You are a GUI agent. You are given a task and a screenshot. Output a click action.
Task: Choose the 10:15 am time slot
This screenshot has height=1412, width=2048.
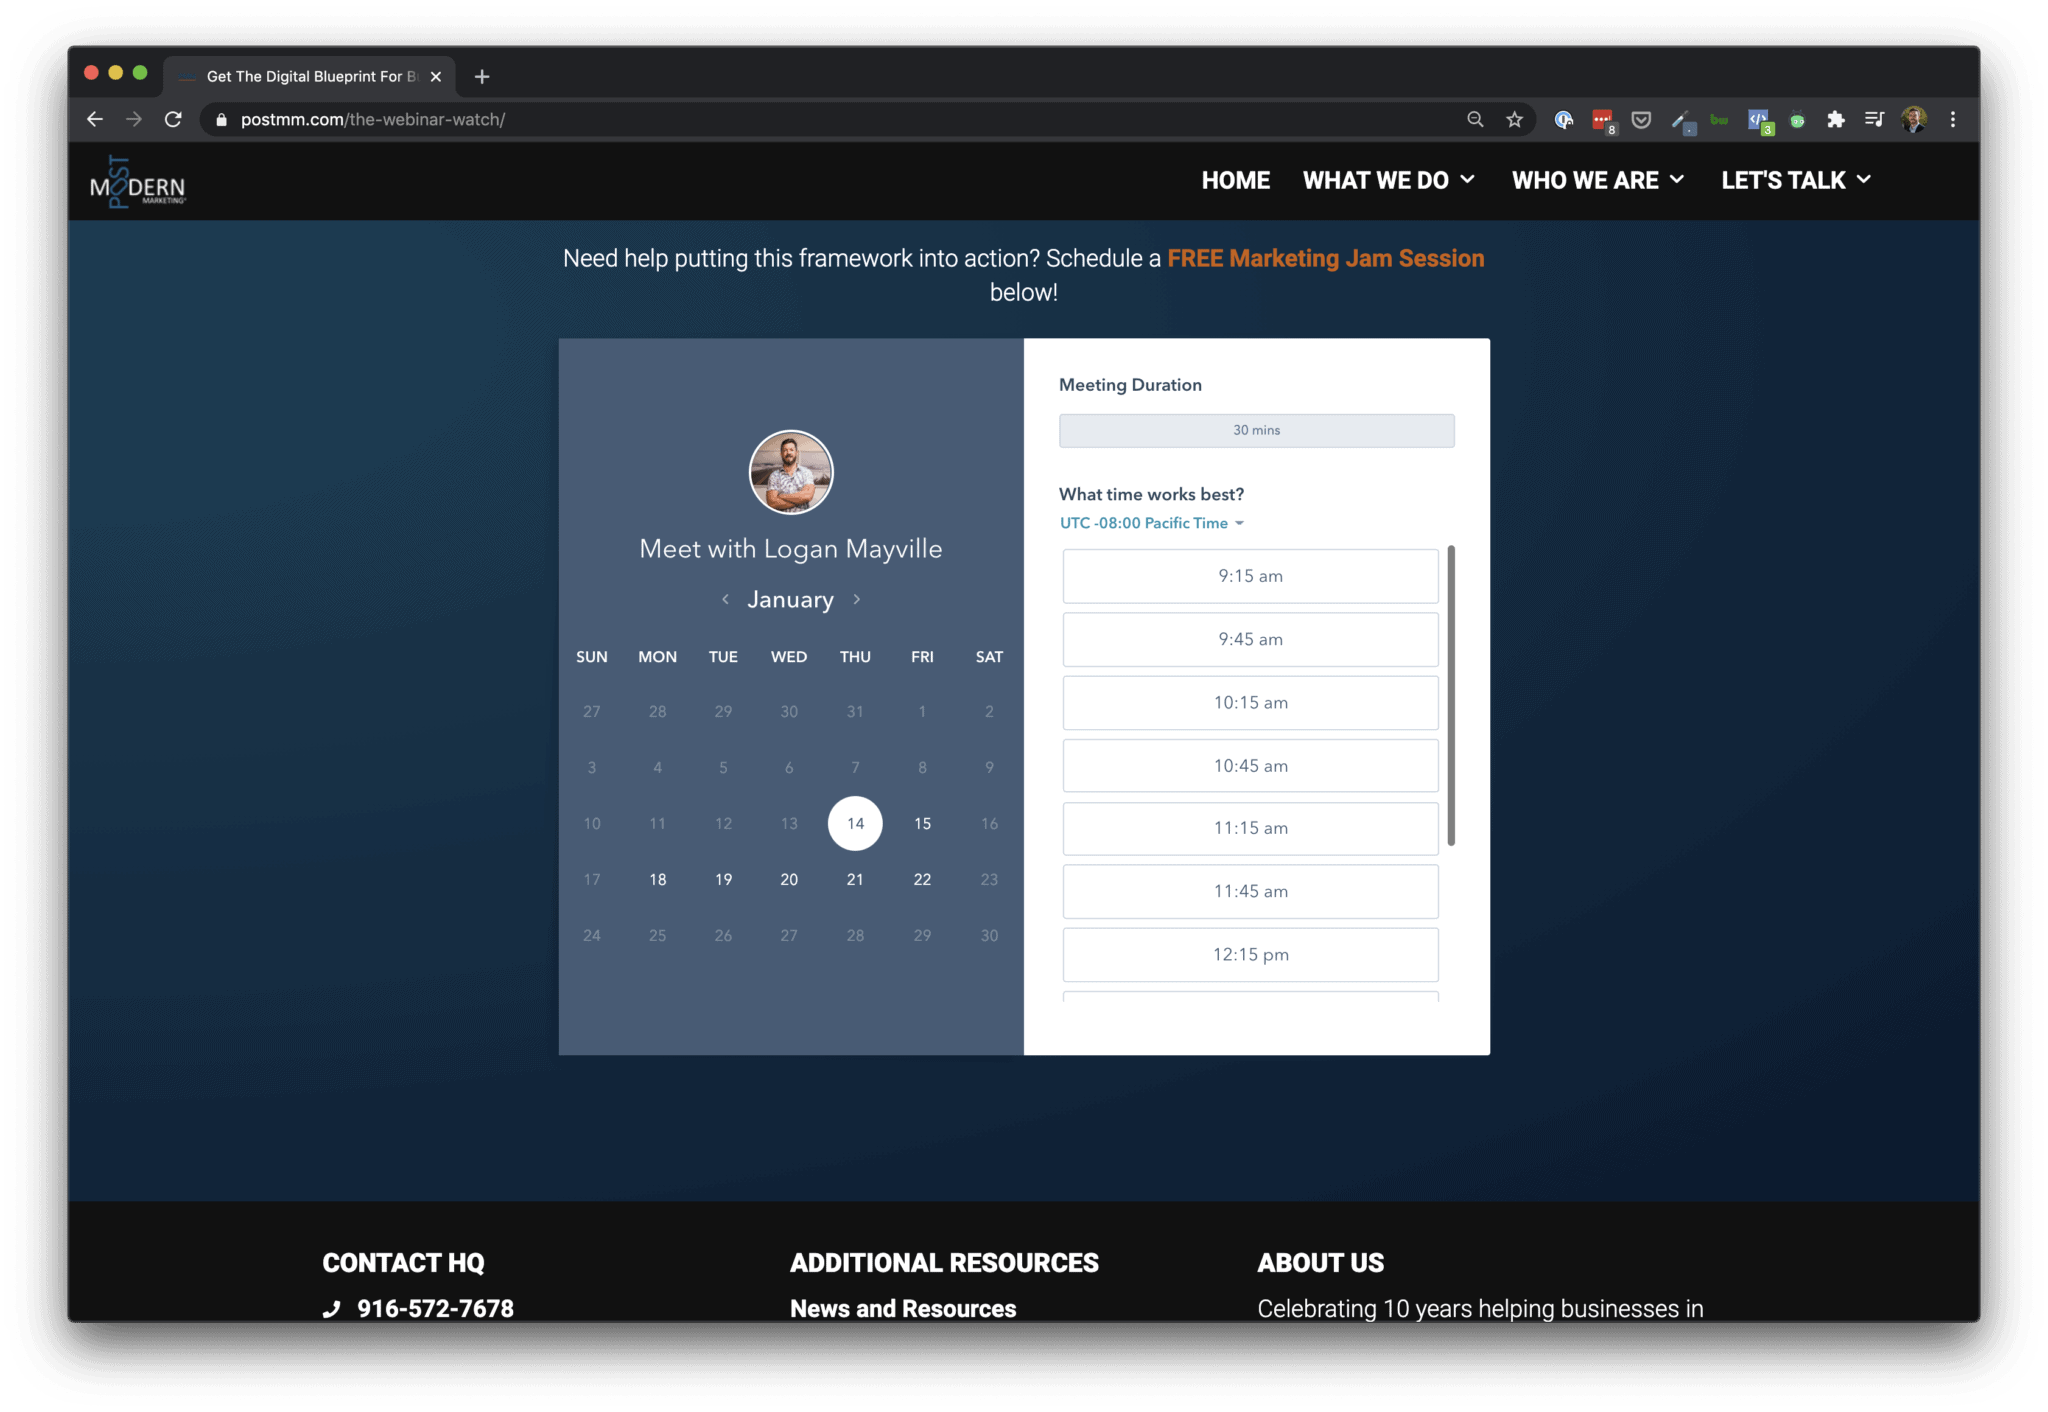click(1250, 702)
